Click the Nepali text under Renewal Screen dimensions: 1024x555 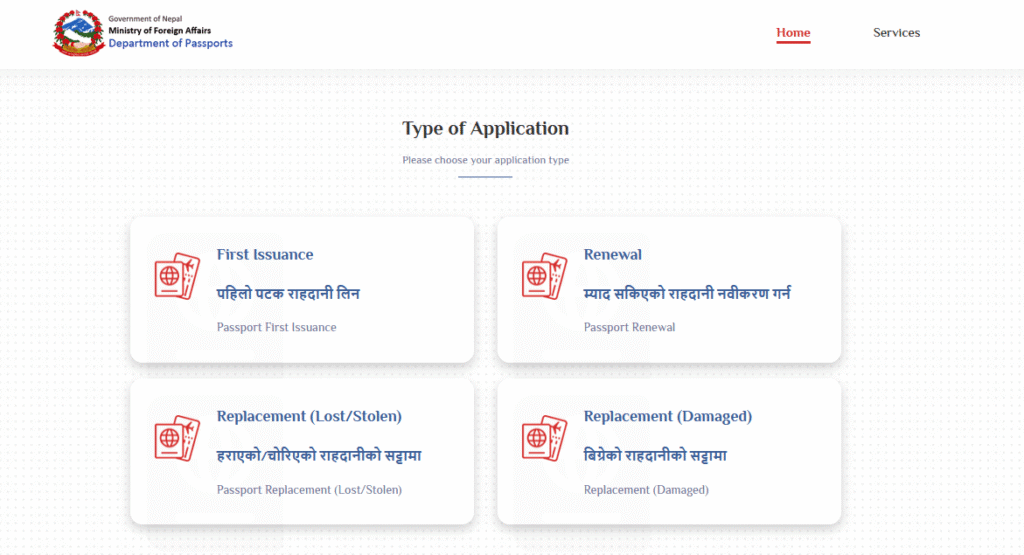(688, 294)
